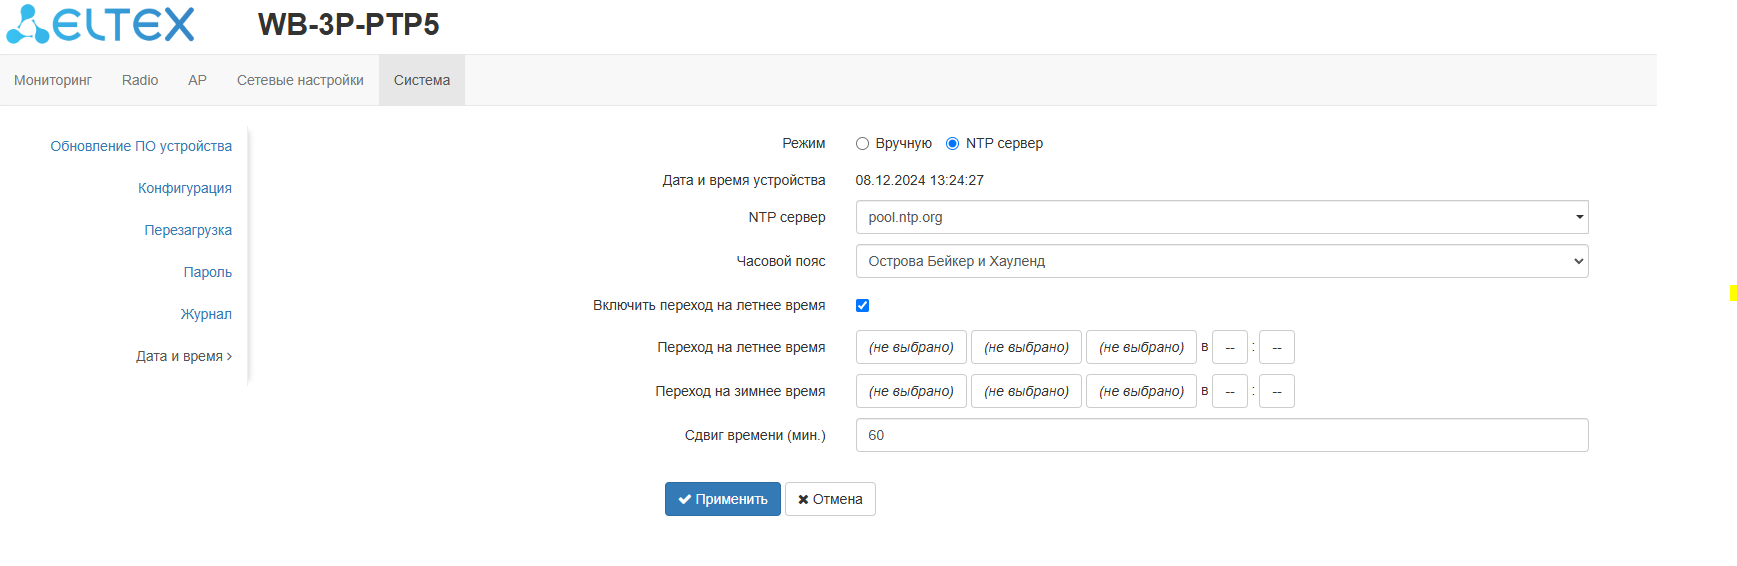Open the Журнал page
This screenshot has width=1737, height=566.
(206, 314)
